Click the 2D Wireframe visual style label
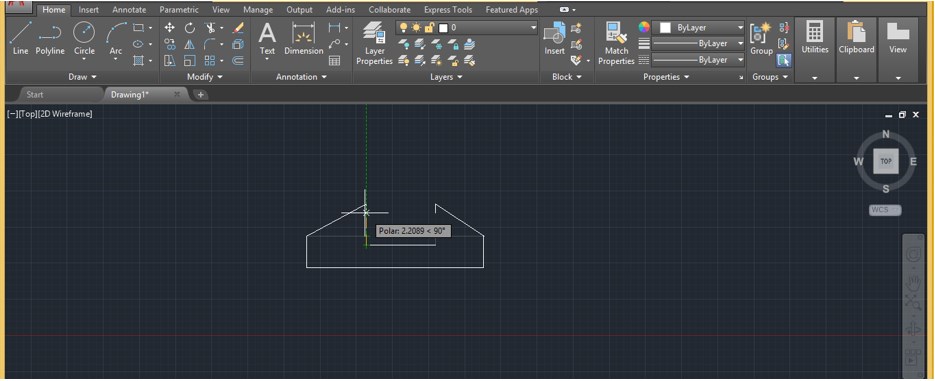 coord(64,113)
